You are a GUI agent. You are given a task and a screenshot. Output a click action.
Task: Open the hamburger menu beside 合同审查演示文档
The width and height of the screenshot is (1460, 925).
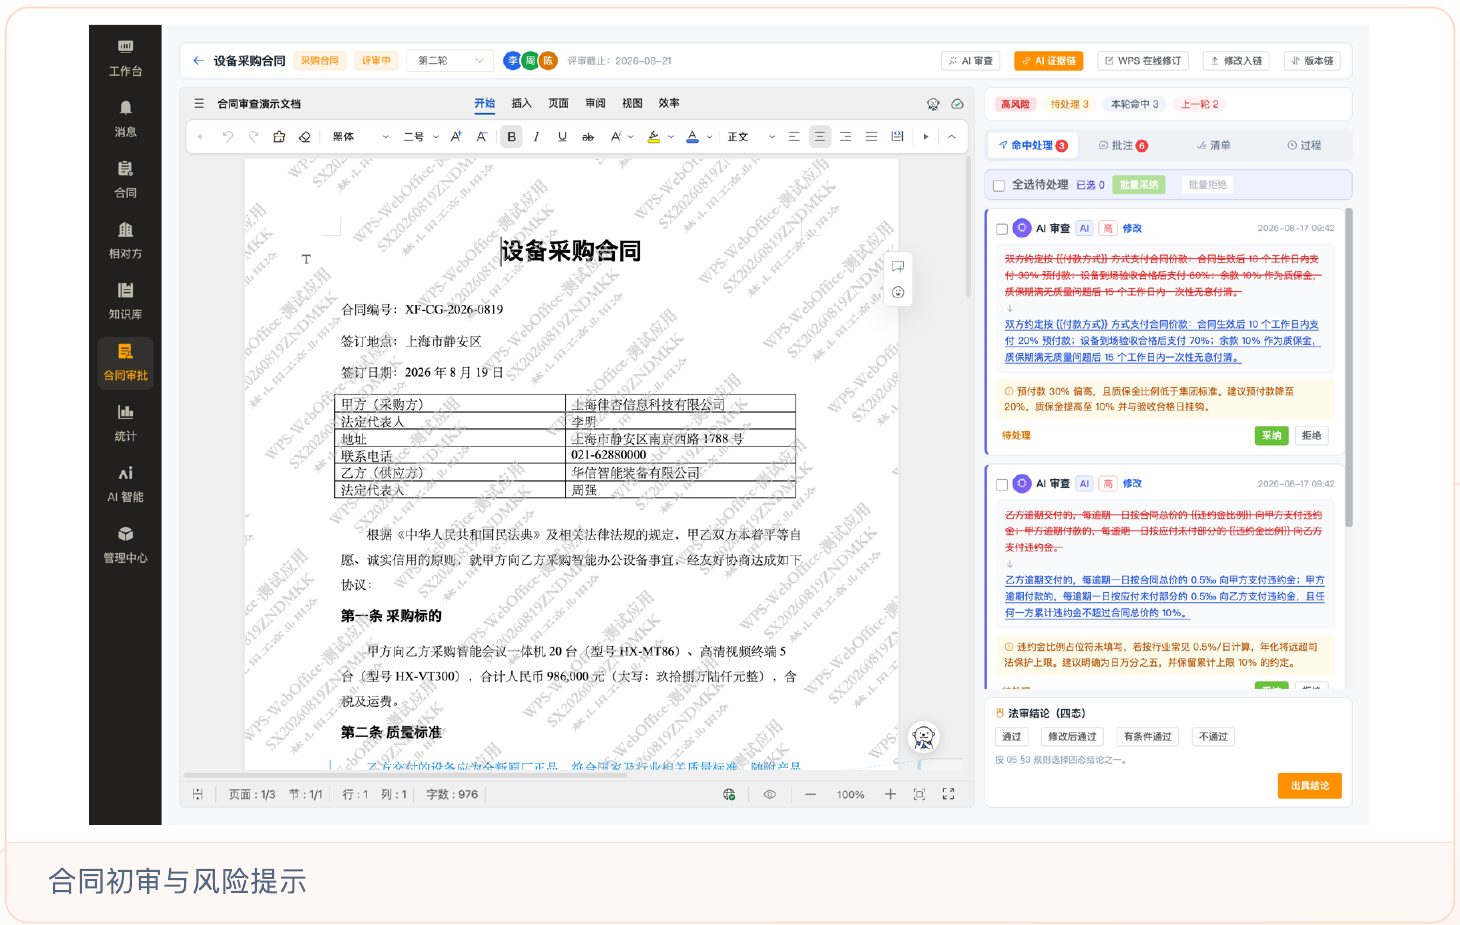click(x=199, y=103)
